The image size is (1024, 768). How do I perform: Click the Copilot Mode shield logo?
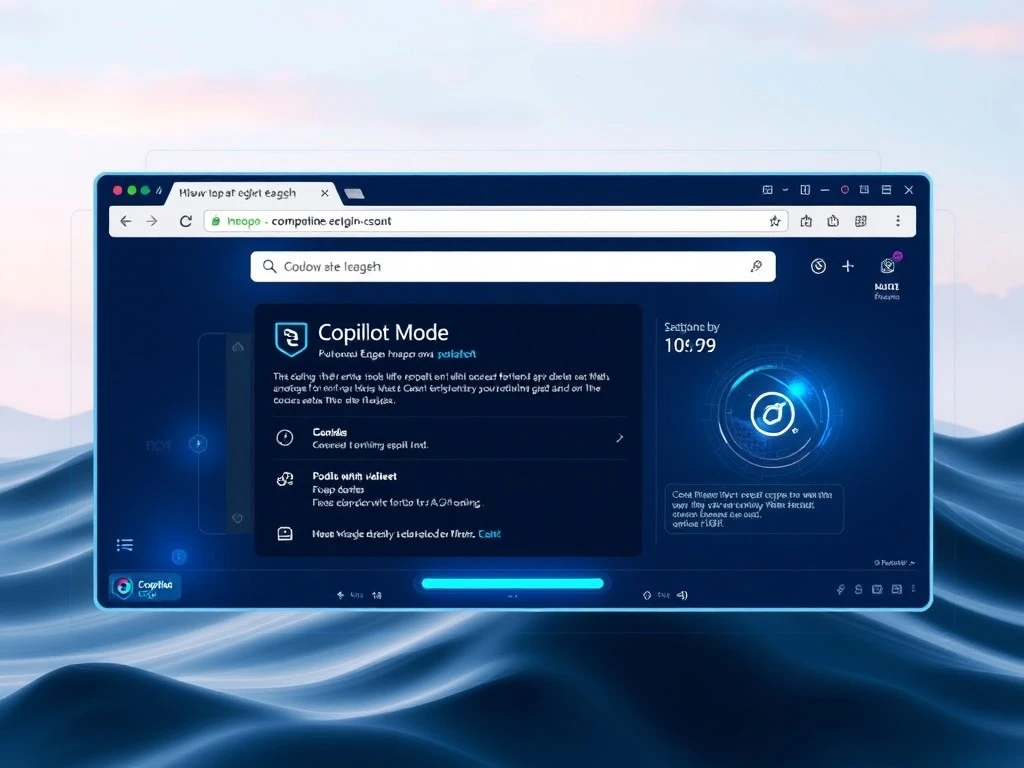[291, 340]
